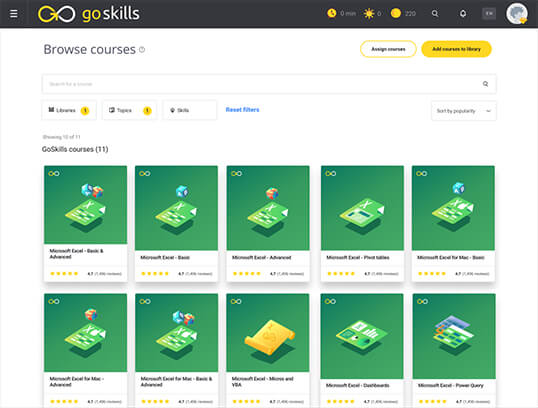The width and height of the screenshot is (538, 408).
Task: Open the Sort by popularity dropdown
Action: pyautogui.click(x=464, y=111)
